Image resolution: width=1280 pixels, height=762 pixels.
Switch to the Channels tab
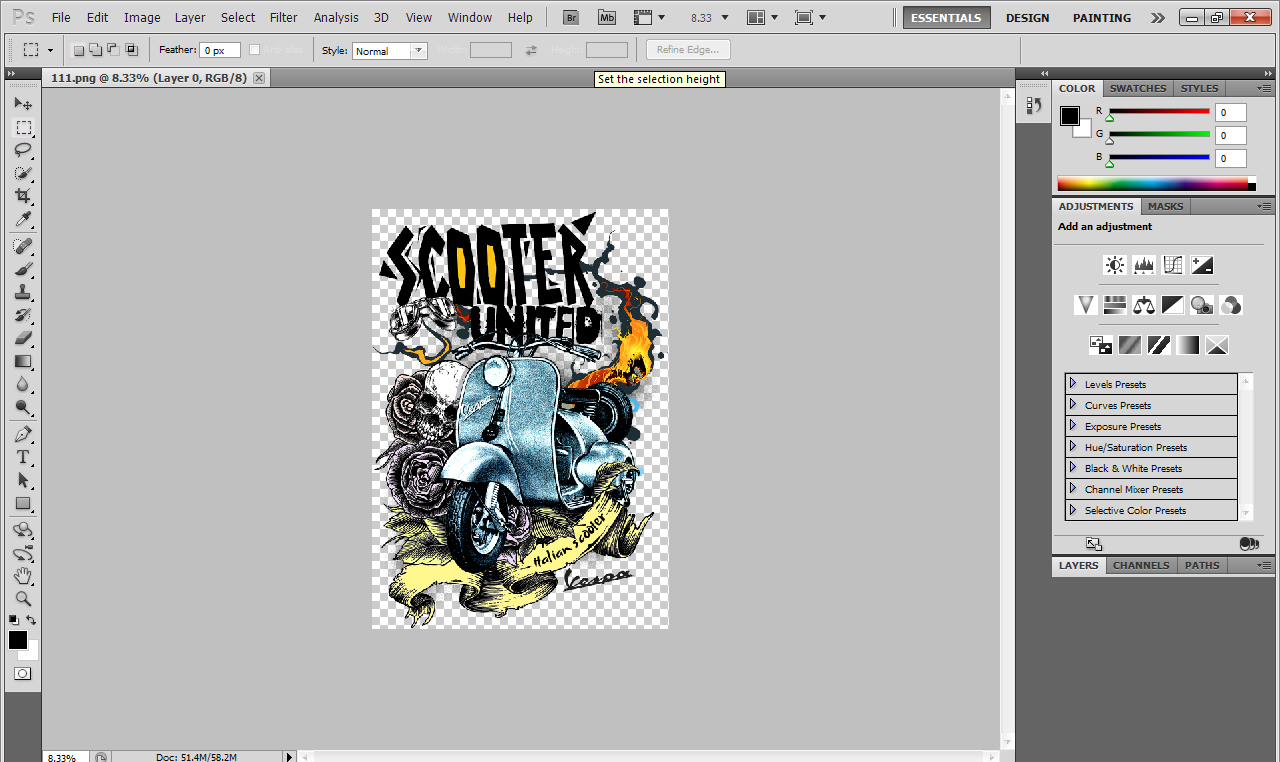pyautogui.click(x=1141, y=565)
